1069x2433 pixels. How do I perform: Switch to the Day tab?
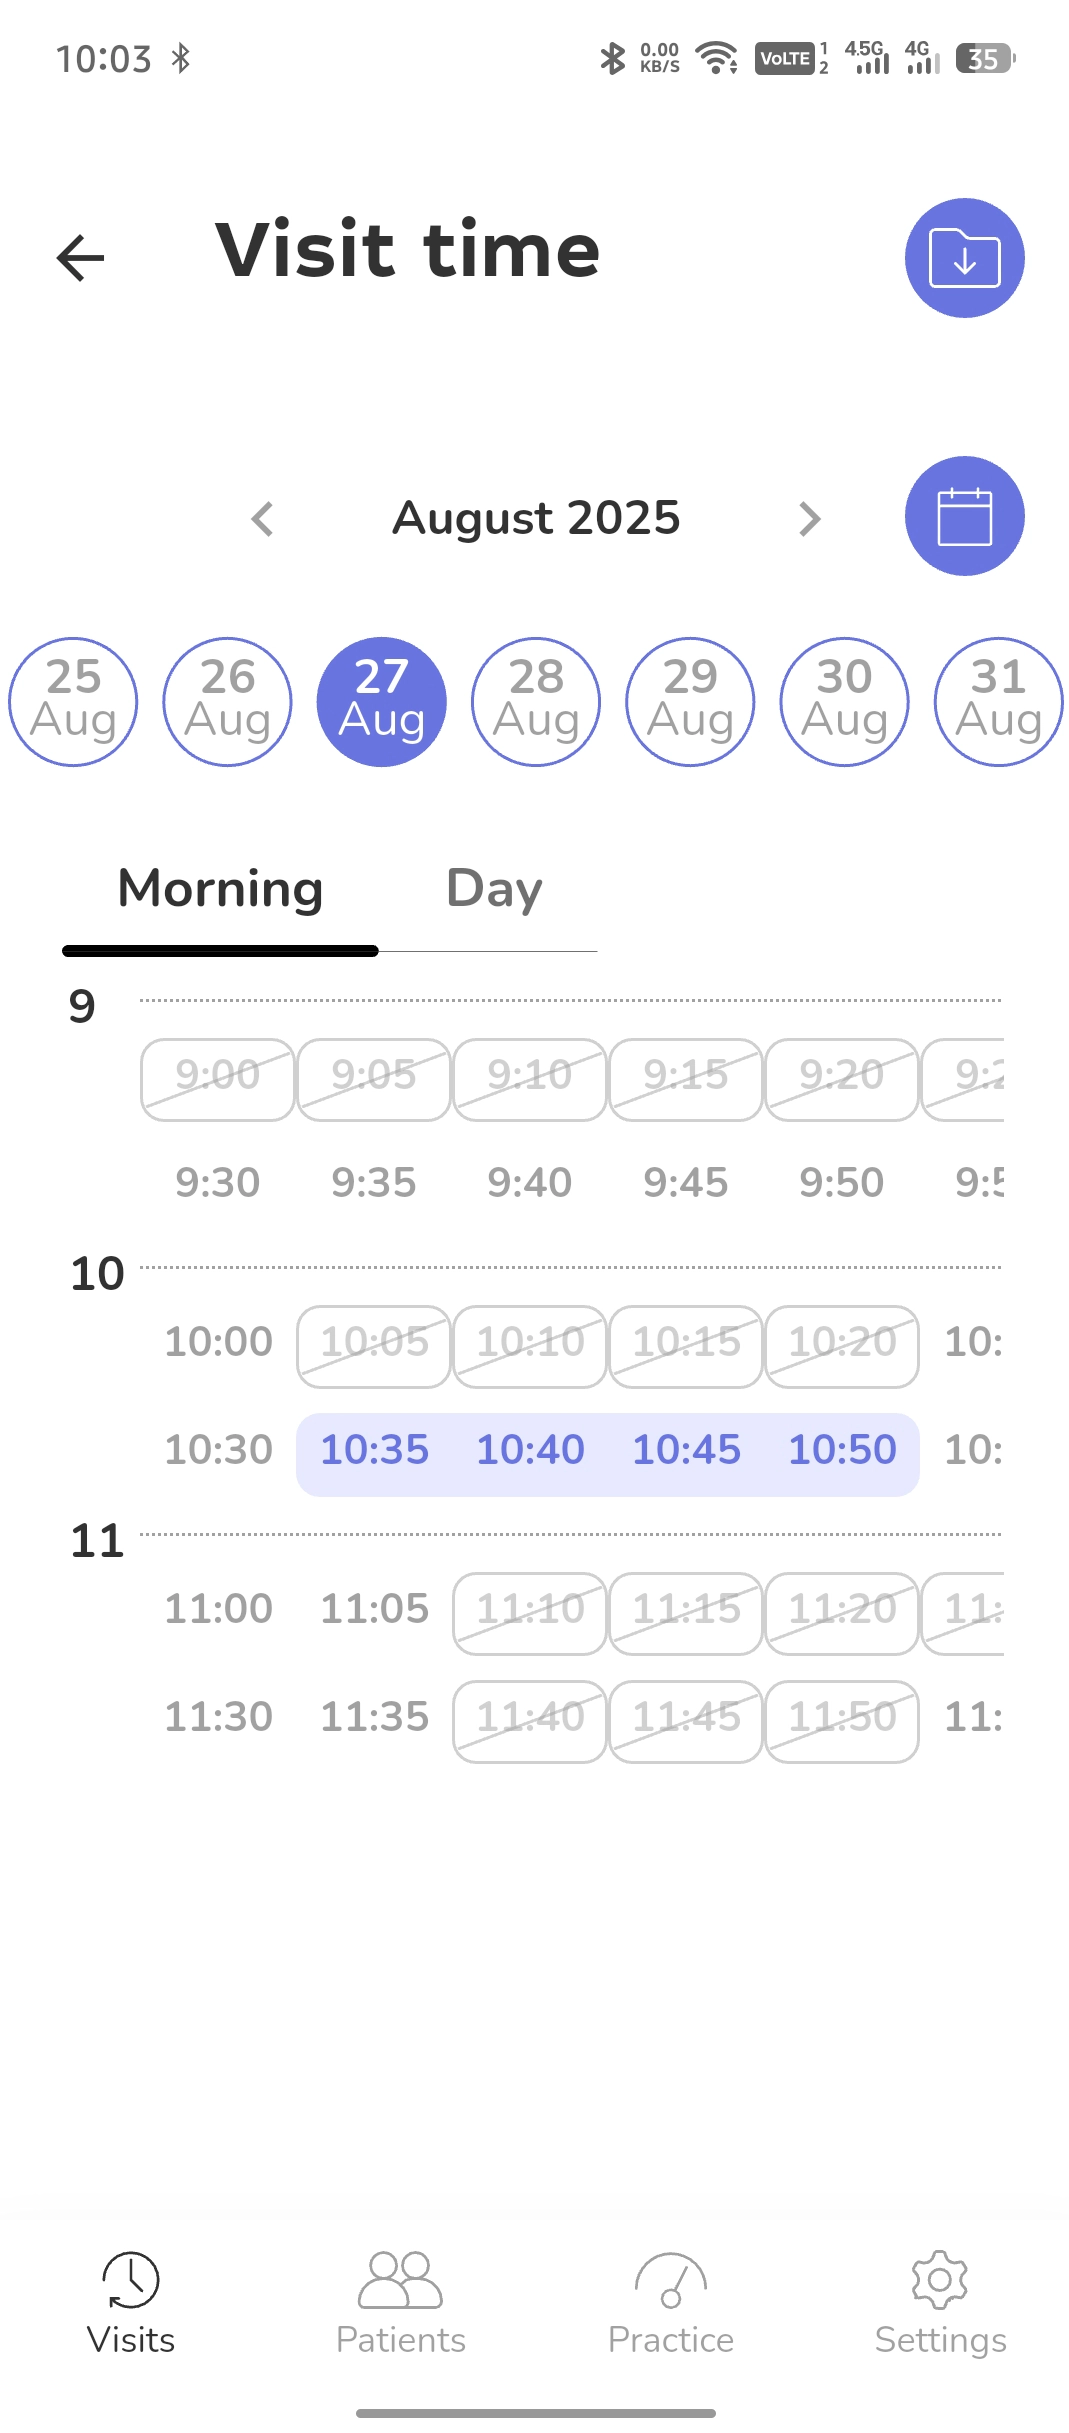pos(494,889)
